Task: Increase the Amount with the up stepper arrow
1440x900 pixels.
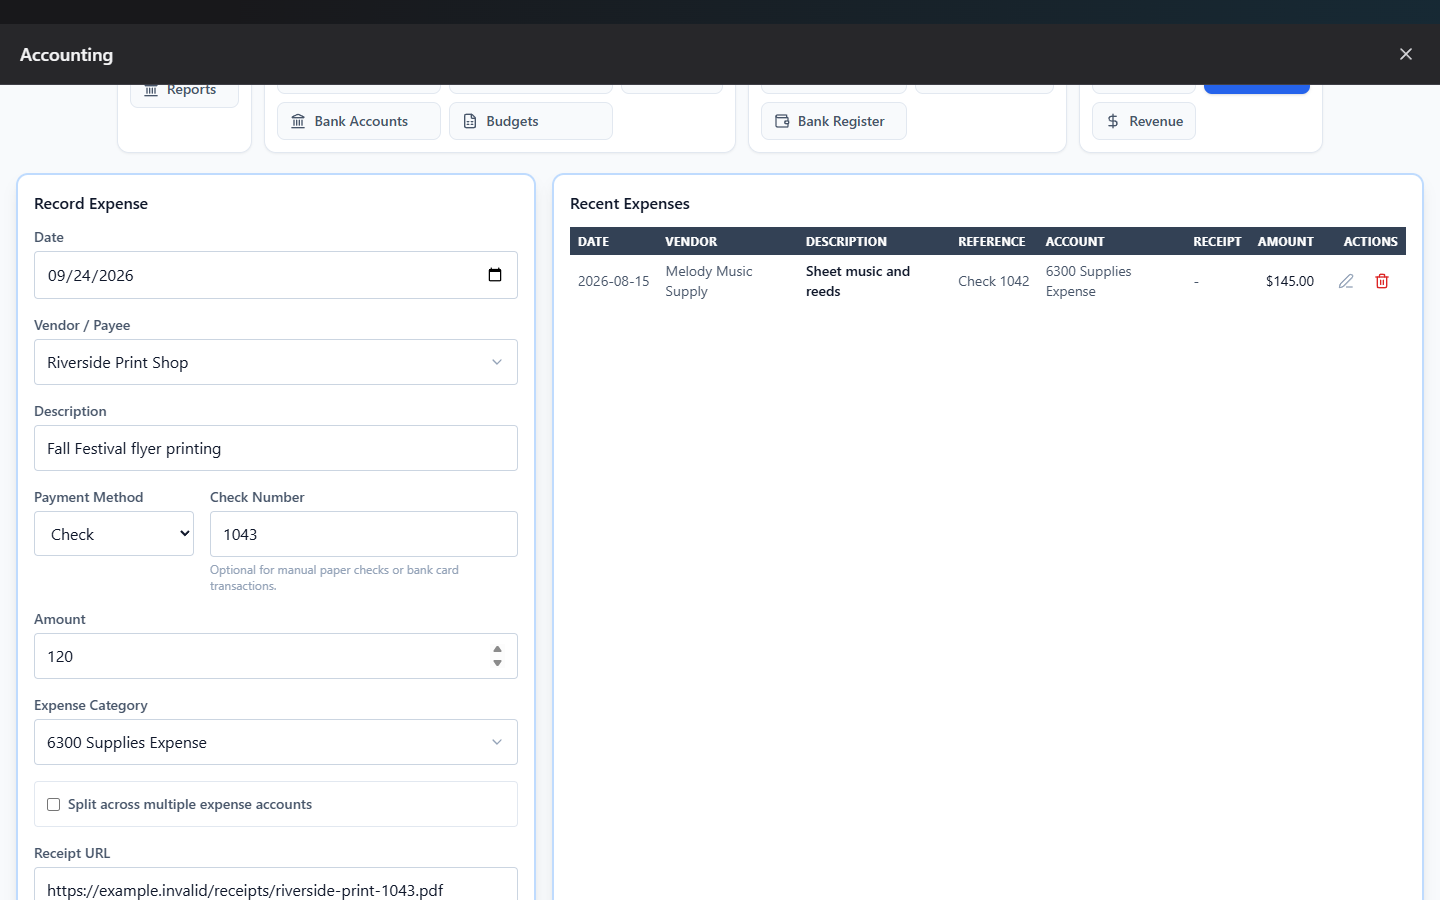Action: click(x=497, y=649)
